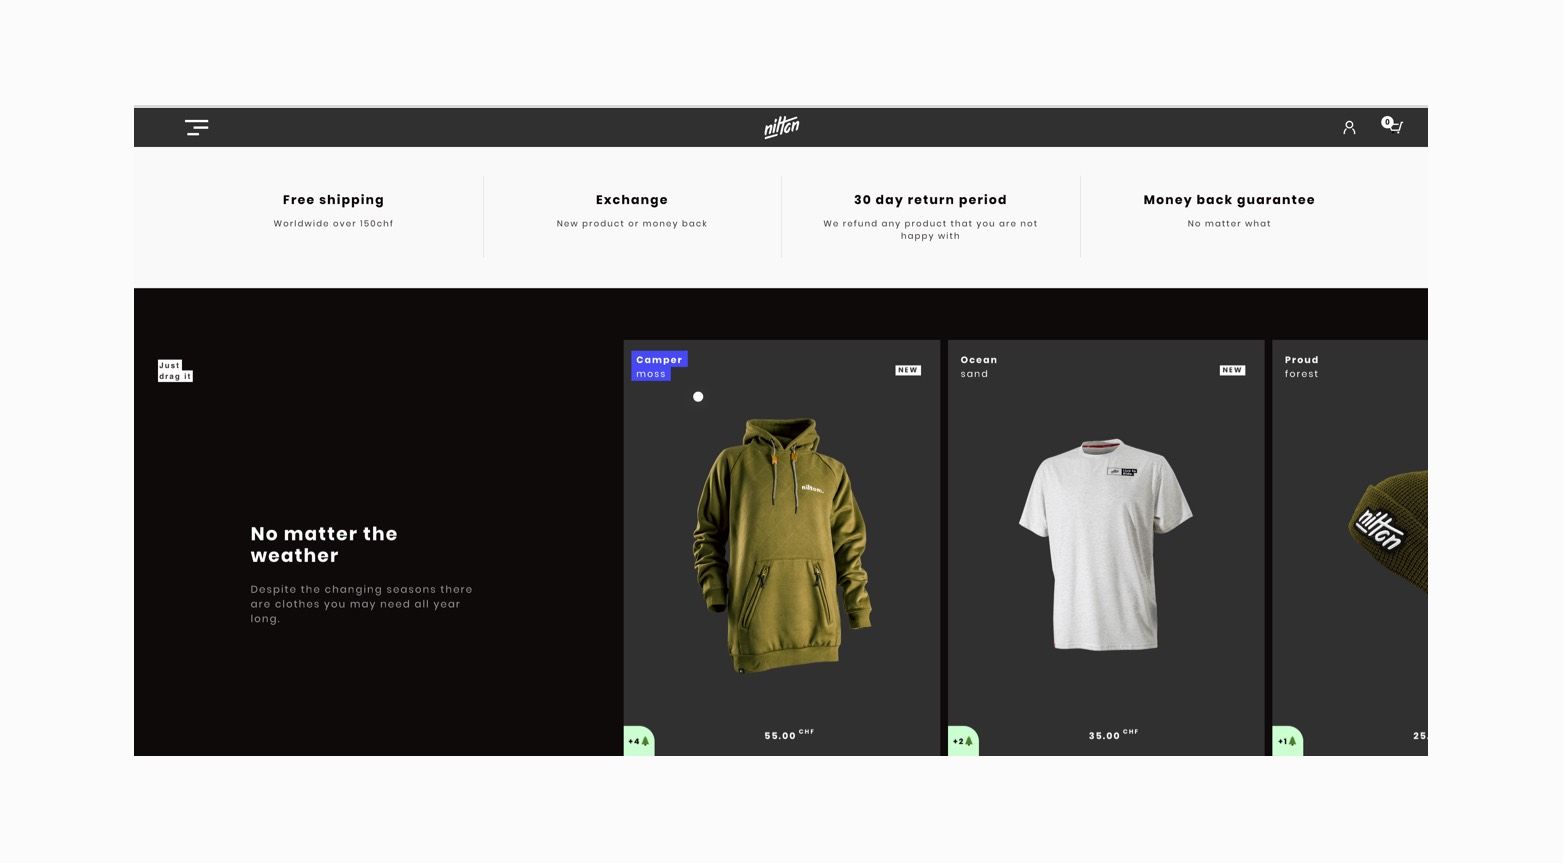Click the white t-shirt image

point(1106,544)
